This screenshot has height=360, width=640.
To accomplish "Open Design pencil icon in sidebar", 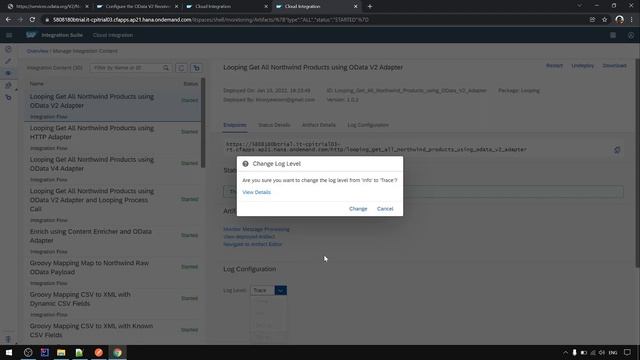I will pyautogui.click(x=8, y=61).
